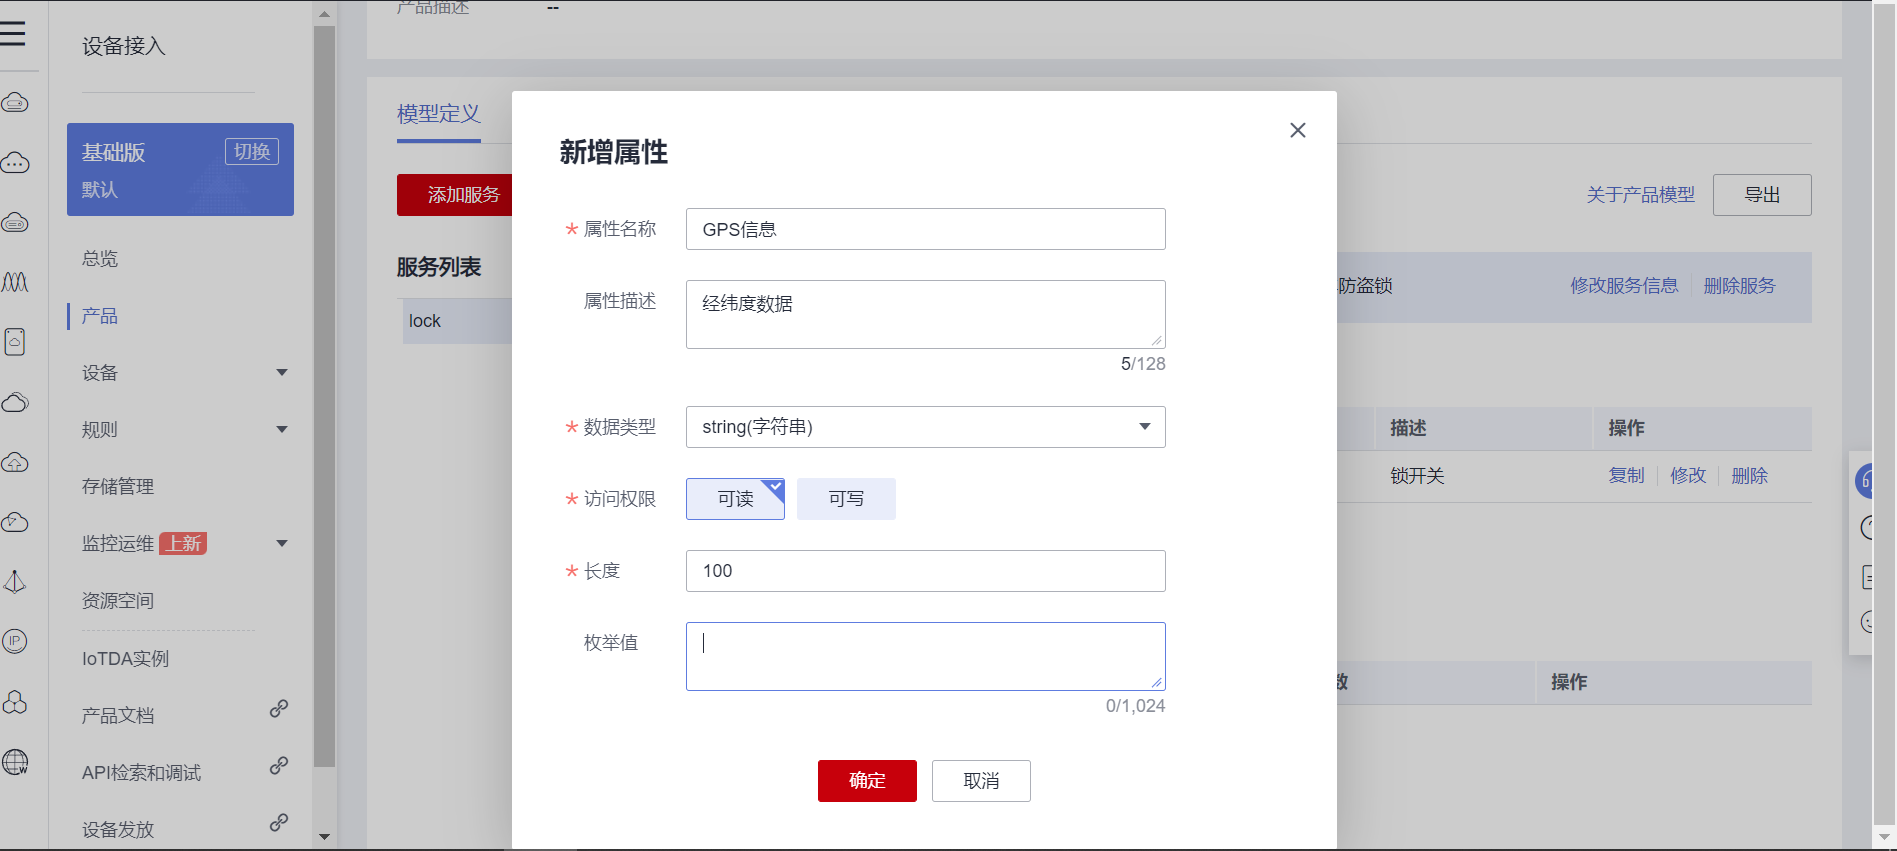1897x851 pixels.
Task: Toggle the 可写 access permission
Action: coord(846,499)
